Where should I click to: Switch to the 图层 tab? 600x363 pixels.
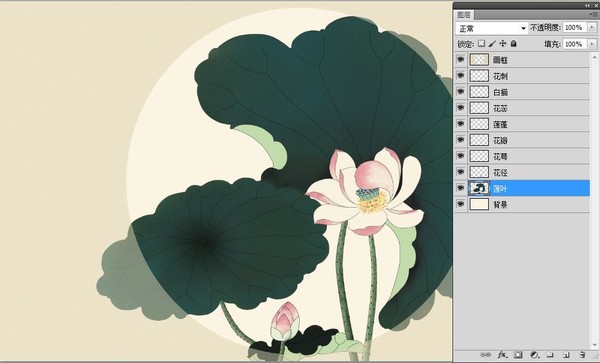point(464,15)
